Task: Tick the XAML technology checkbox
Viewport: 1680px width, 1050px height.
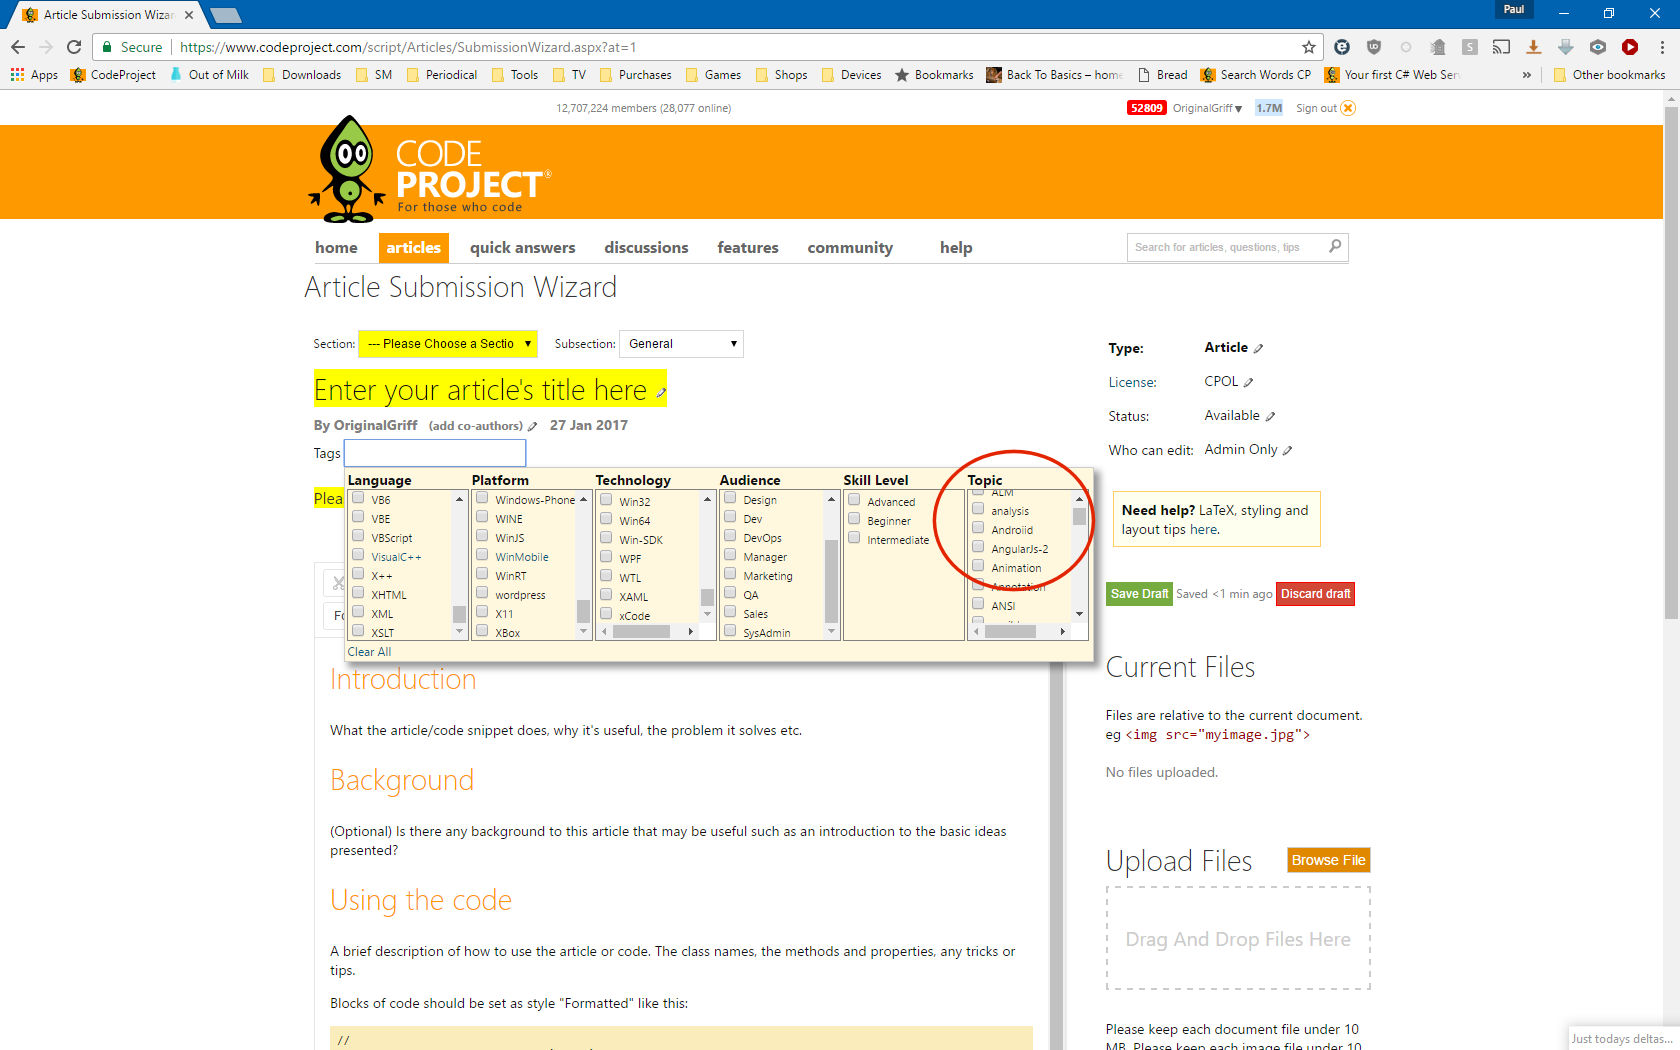Action: pyautogui.click(x=606, y=595)
